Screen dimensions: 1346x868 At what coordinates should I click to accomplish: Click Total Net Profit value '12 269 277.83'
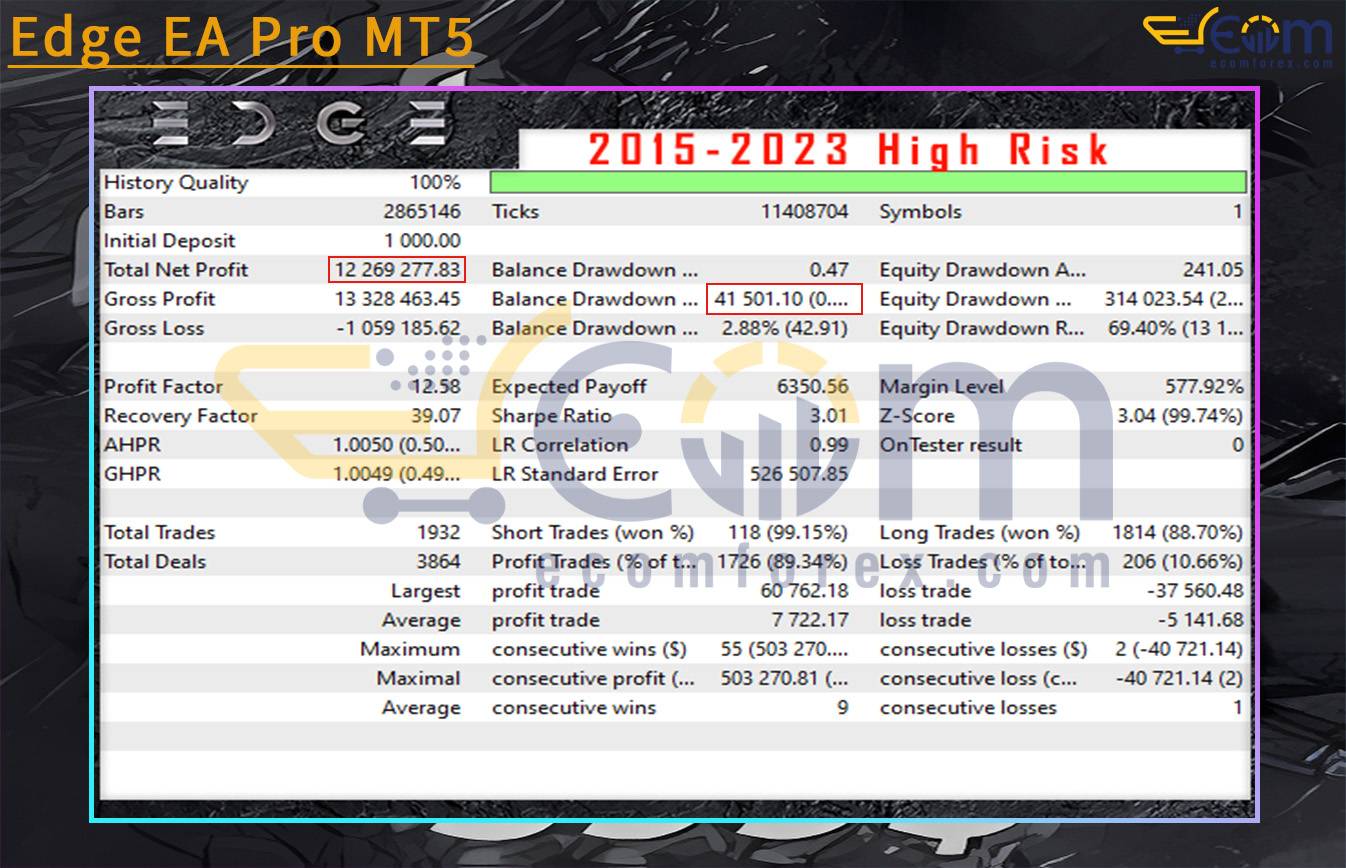click(397, 270)
